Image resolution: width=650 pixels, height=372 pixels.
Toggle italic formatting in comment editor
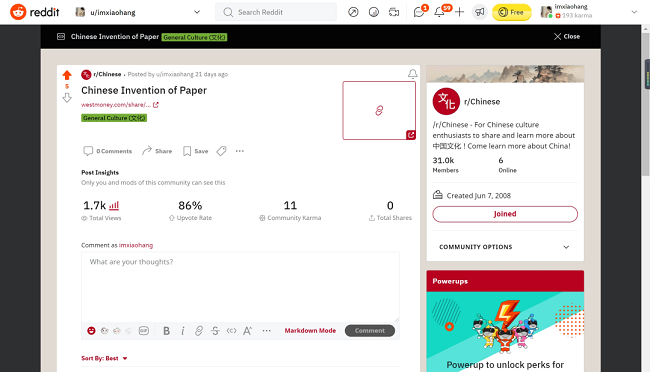[182, 331]
